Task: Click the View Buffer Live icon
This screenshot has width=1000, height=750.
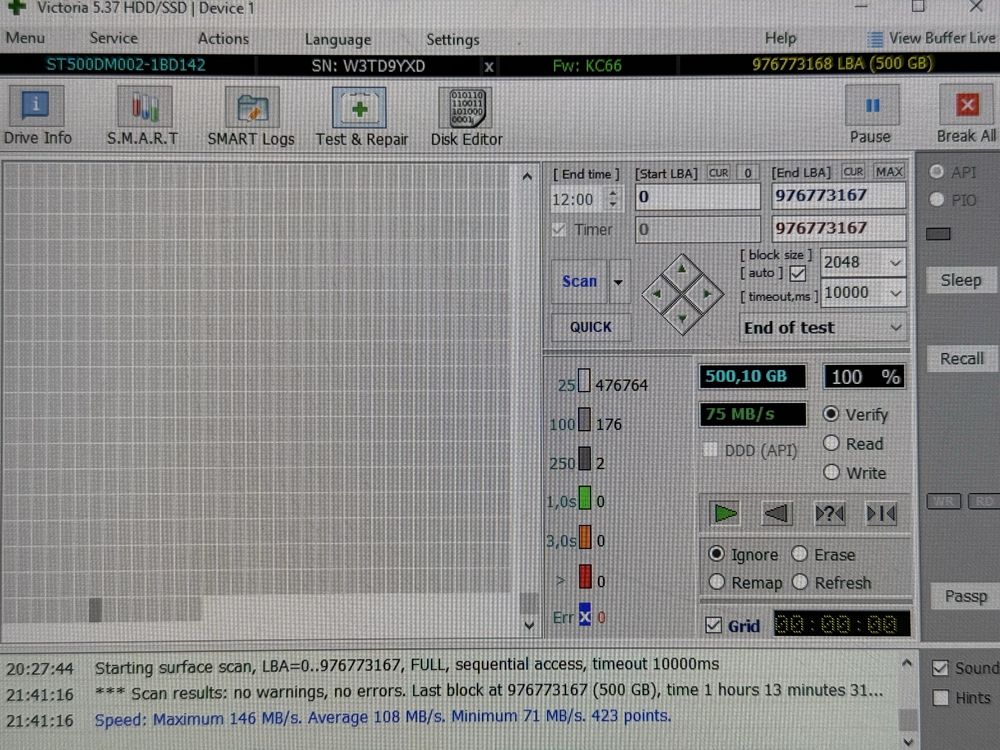Action: [876, 40]
